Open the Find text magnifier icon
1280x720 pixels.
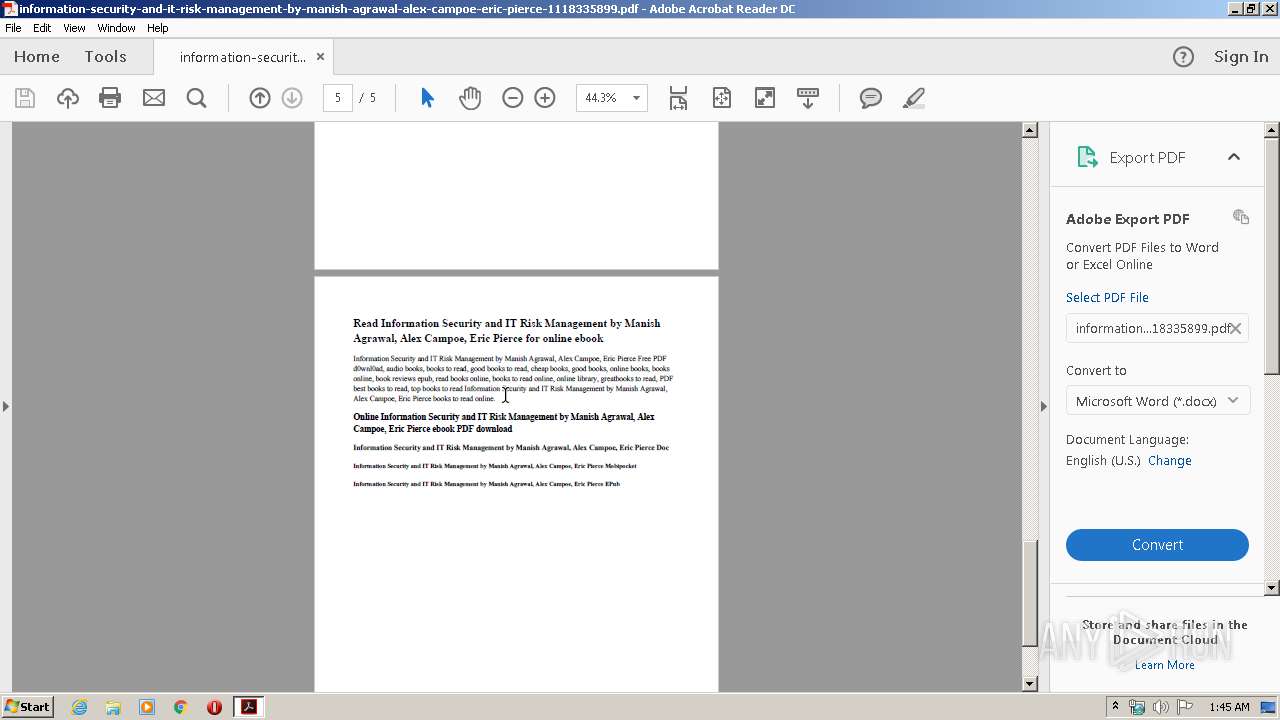tap(197, 98)
